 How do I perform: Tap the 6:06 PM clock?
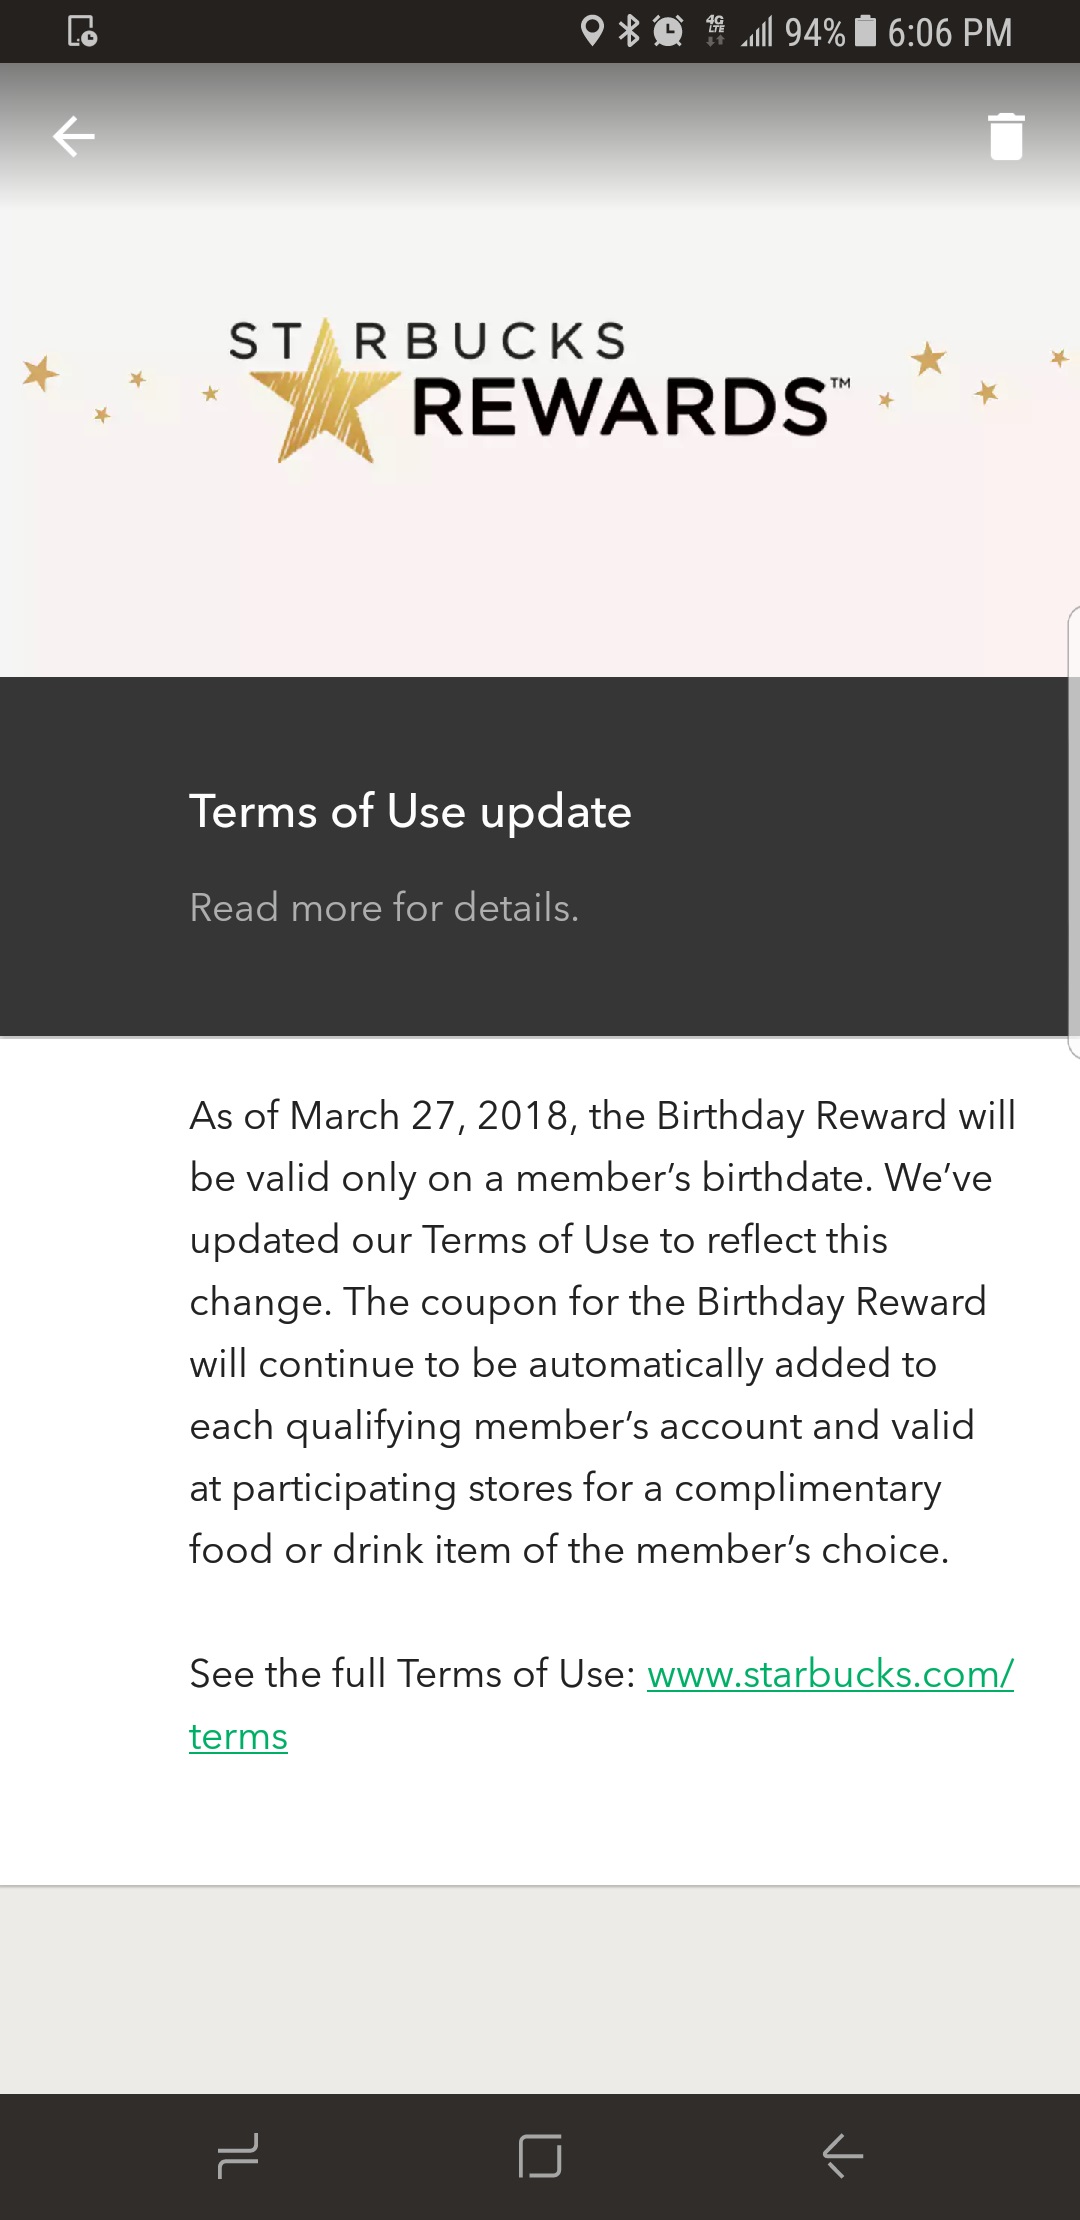point(949,33)
